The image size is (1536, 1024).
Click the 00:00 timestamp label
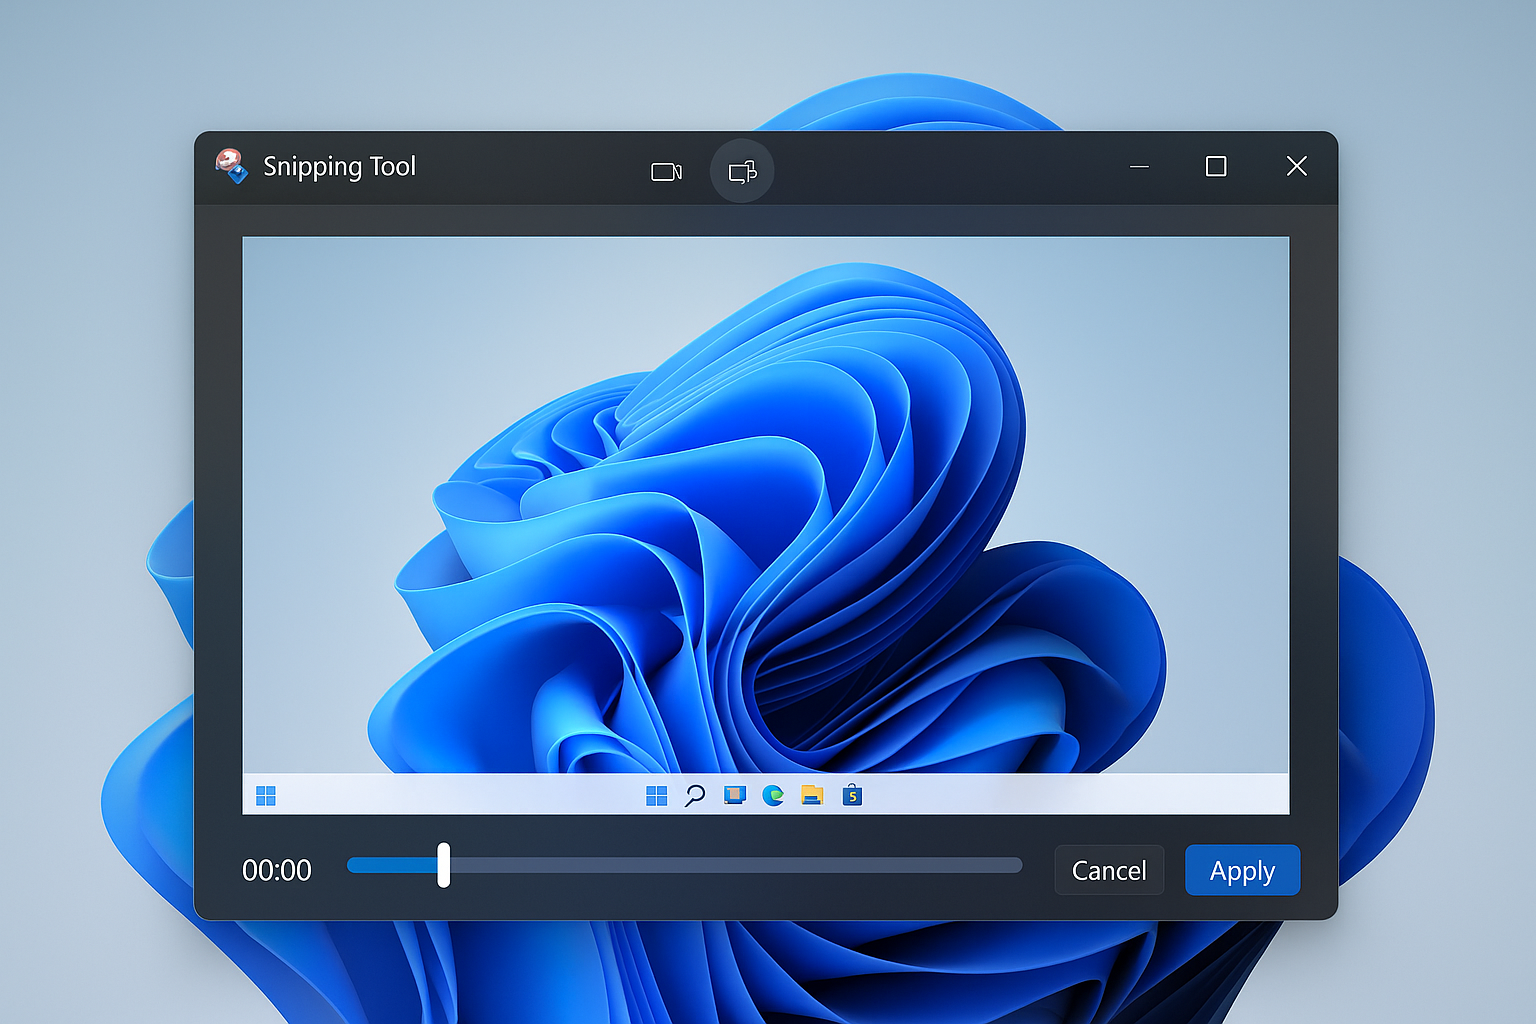click(x=277, y=870)
